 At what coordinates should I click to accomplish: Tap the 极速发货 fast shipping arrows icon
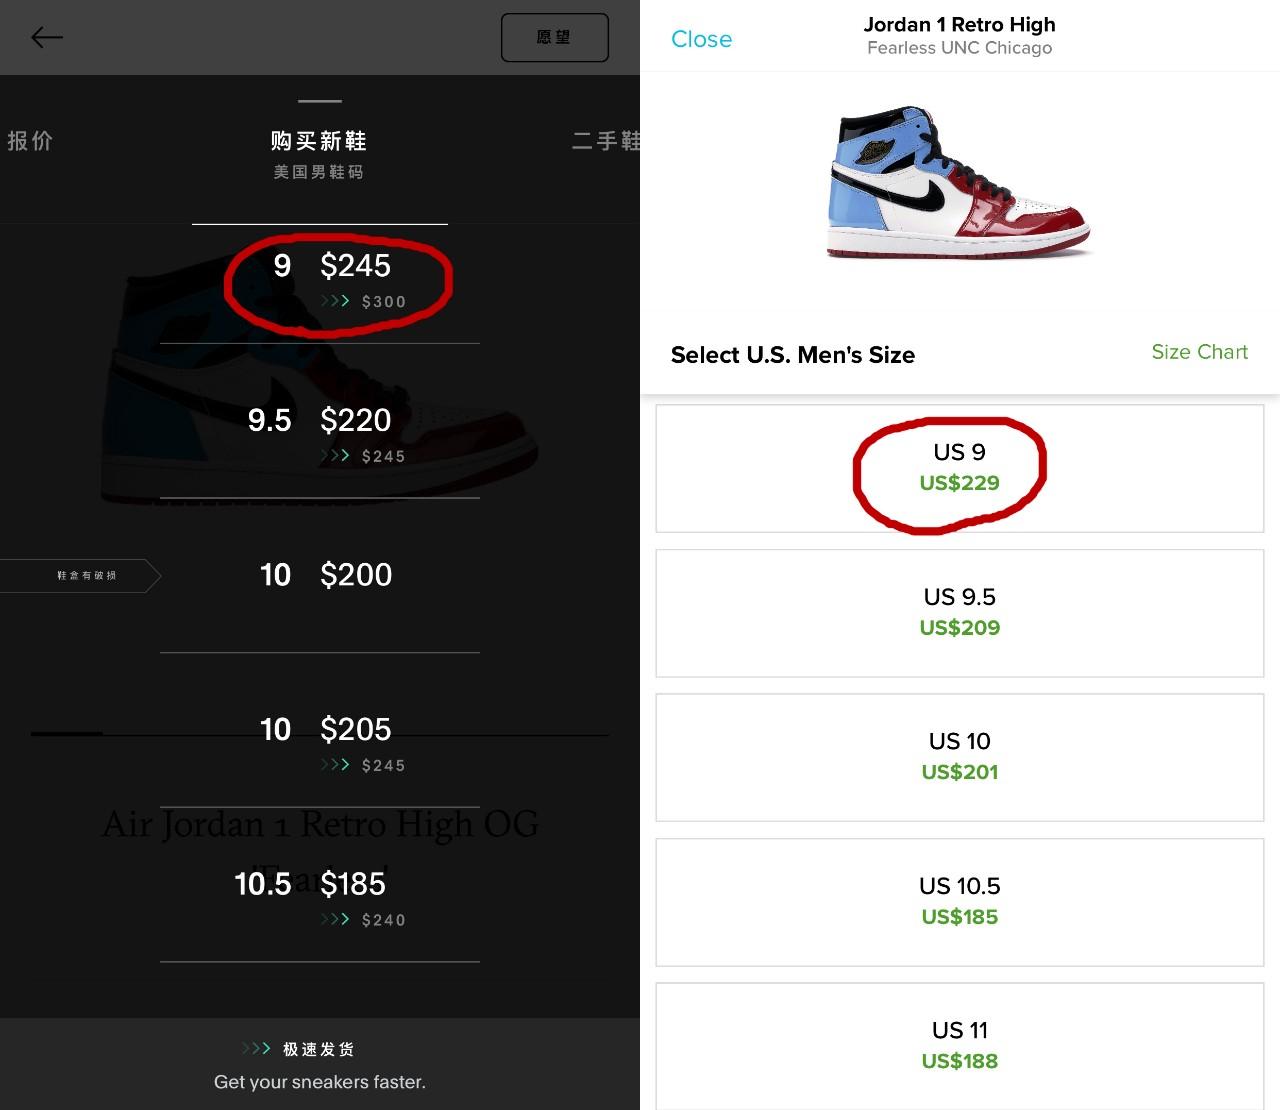(256, 1049)
